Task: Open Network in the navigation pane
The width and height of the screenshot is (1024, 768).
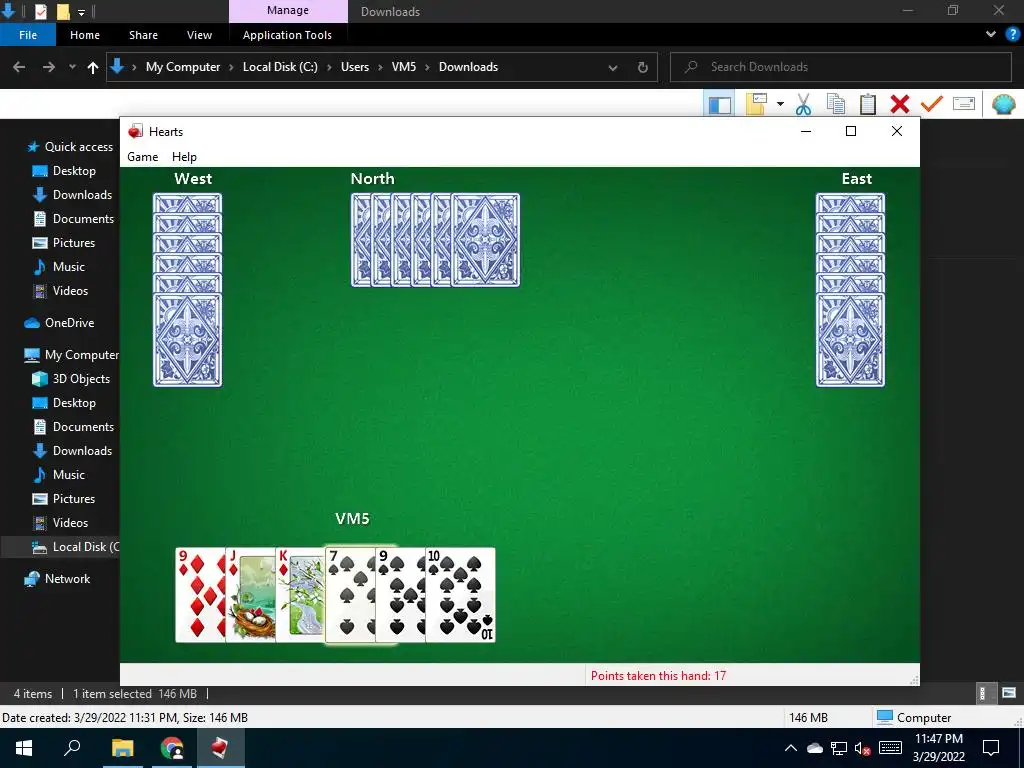Action: click(x=67, y=579)
